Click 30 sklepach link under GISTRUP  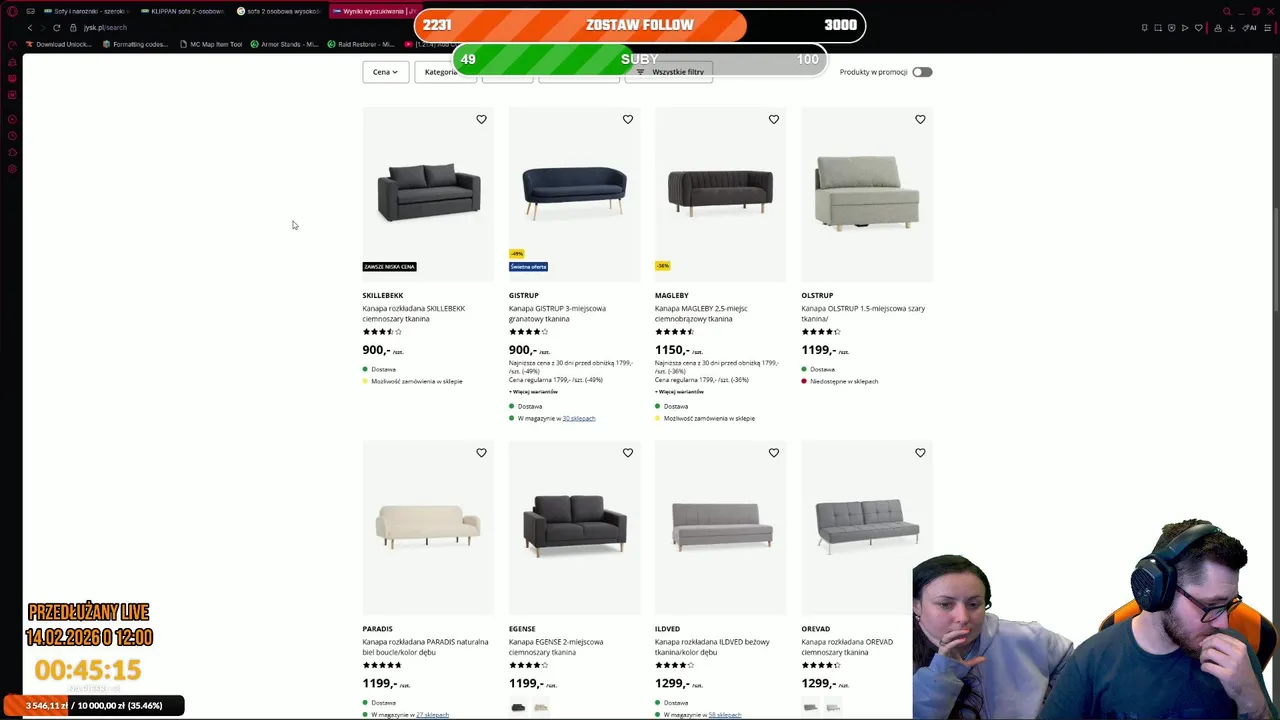pyautogui.click(x=578, y=418)
